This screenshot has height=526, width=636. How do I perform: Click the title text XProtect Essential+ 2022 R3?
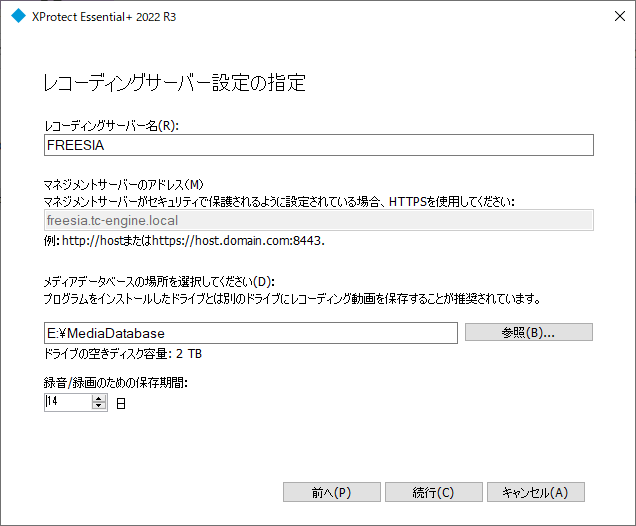coord(104,17)
